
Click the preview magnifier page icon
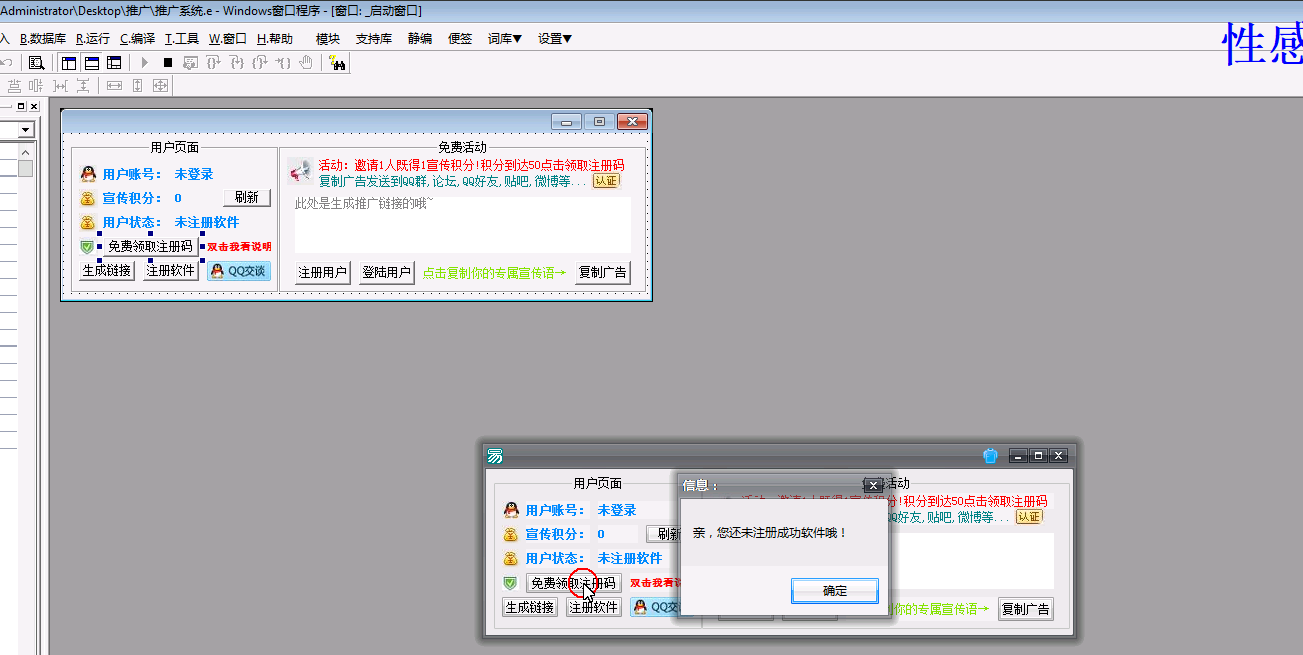click(x=36, y=63)
